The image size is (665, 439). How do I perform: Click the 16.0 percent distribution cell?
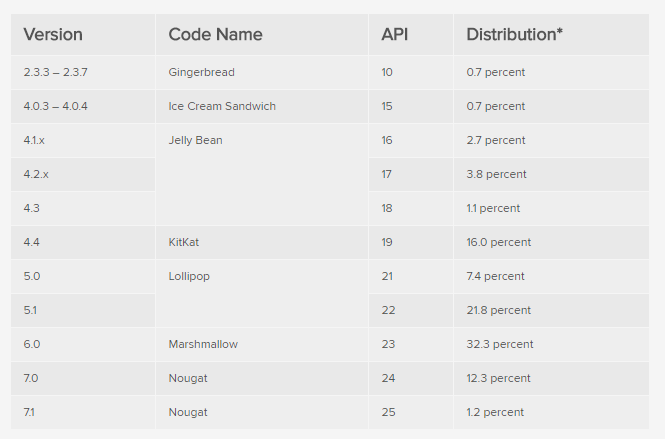(551, 242)
